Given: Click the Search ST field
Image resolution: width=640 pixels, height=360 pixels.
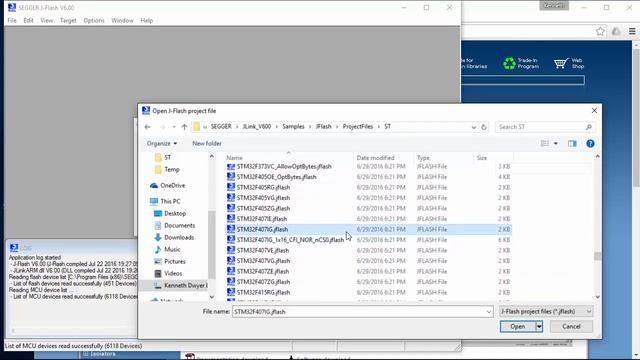Looking at the screenshot, I should tap(544, 127).
